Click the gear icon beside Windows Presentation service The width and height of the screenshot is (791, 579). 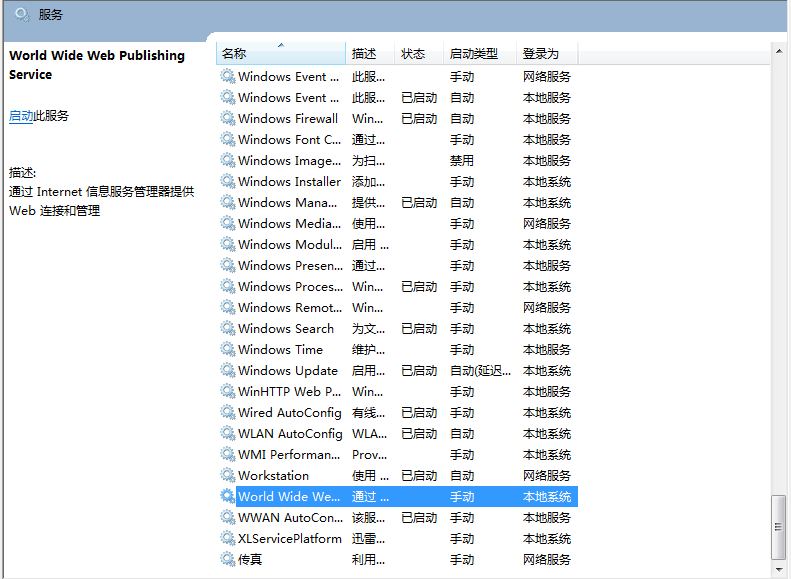click(x=228, y=265)
